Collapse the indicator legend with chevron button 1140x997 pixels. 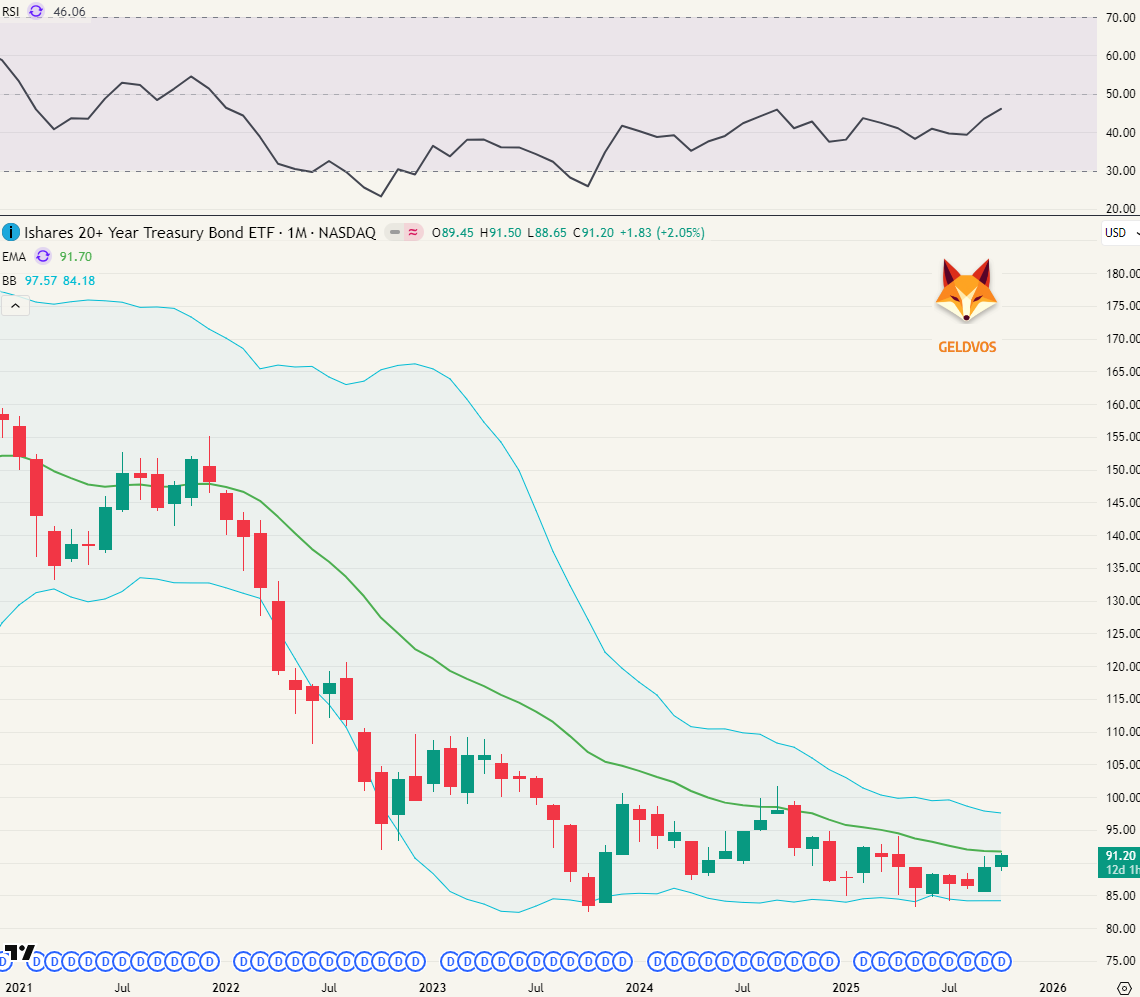pyautogui.click(x=14, y=306)
